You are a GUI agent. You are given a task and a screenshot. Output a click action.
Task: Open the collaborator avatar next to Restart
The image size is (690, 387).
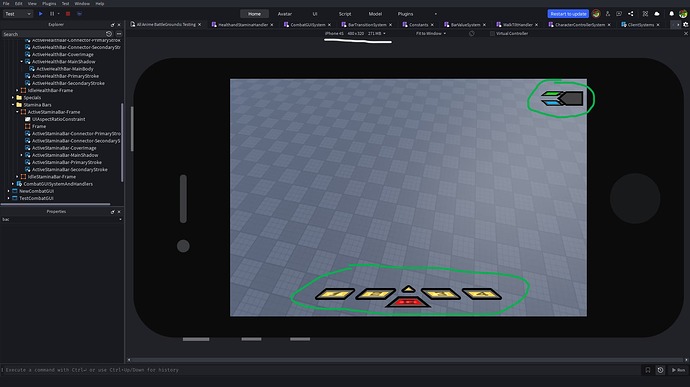point(596,14)
